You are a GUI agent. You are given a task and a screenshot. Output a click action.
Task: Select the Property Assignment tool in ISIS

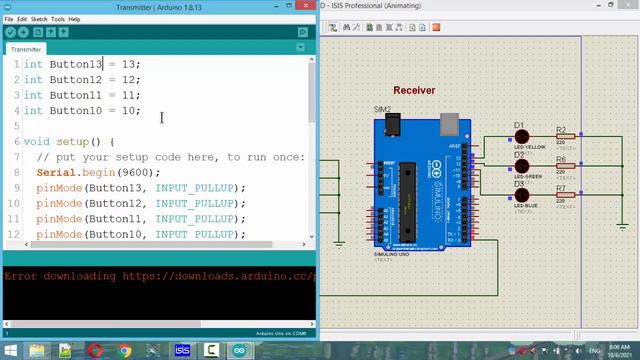click(356, 27)
